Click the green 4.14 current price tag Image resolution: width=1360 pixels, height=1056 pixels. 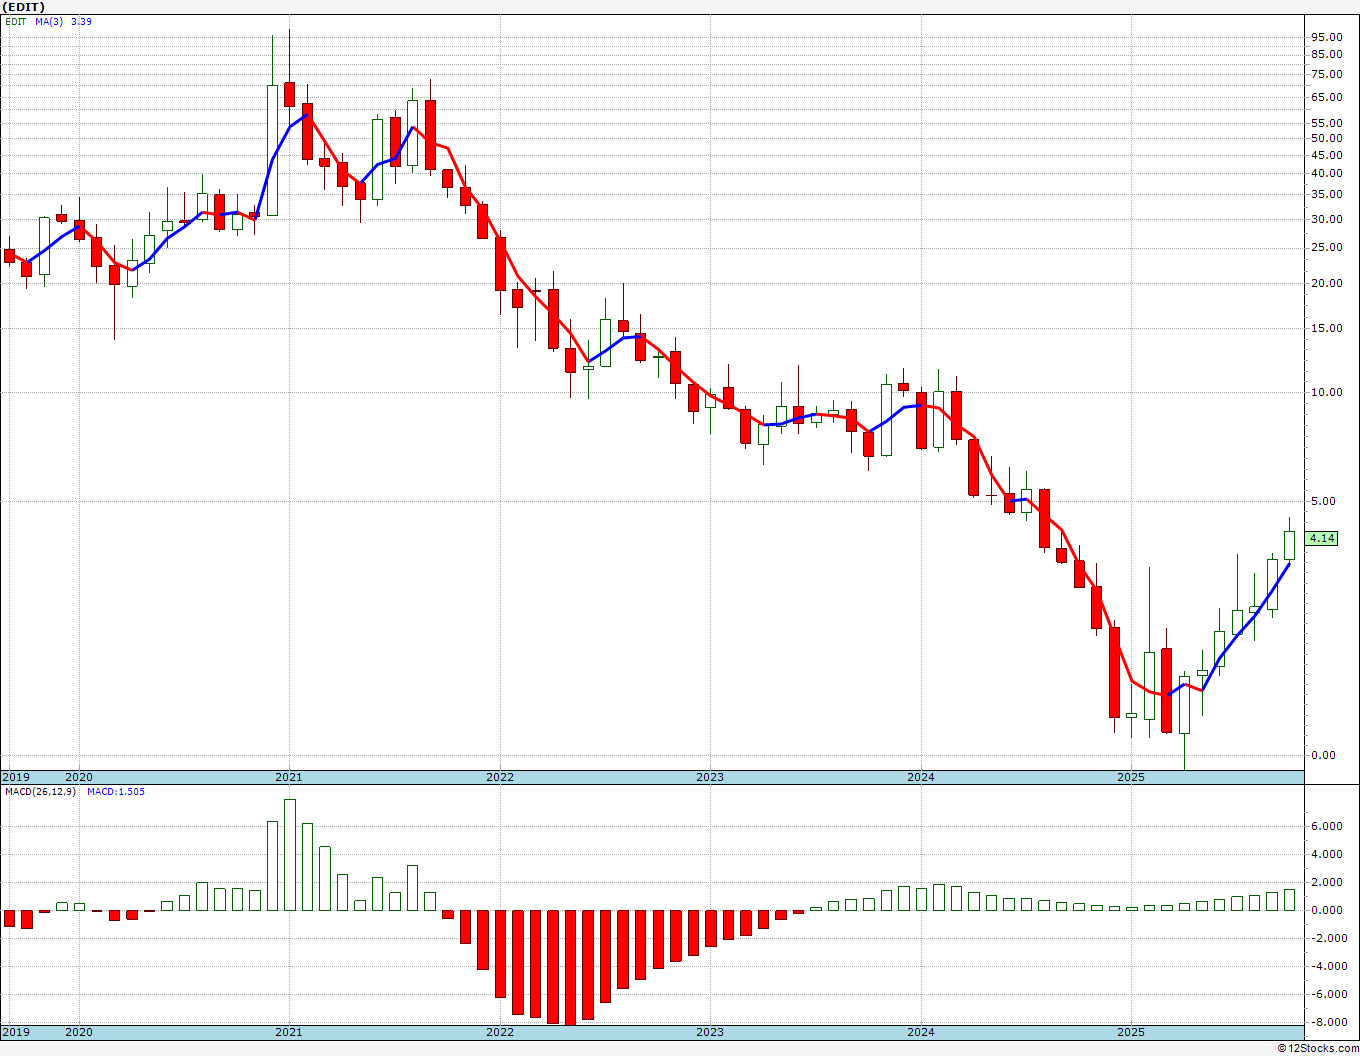tap(1322, 538)
